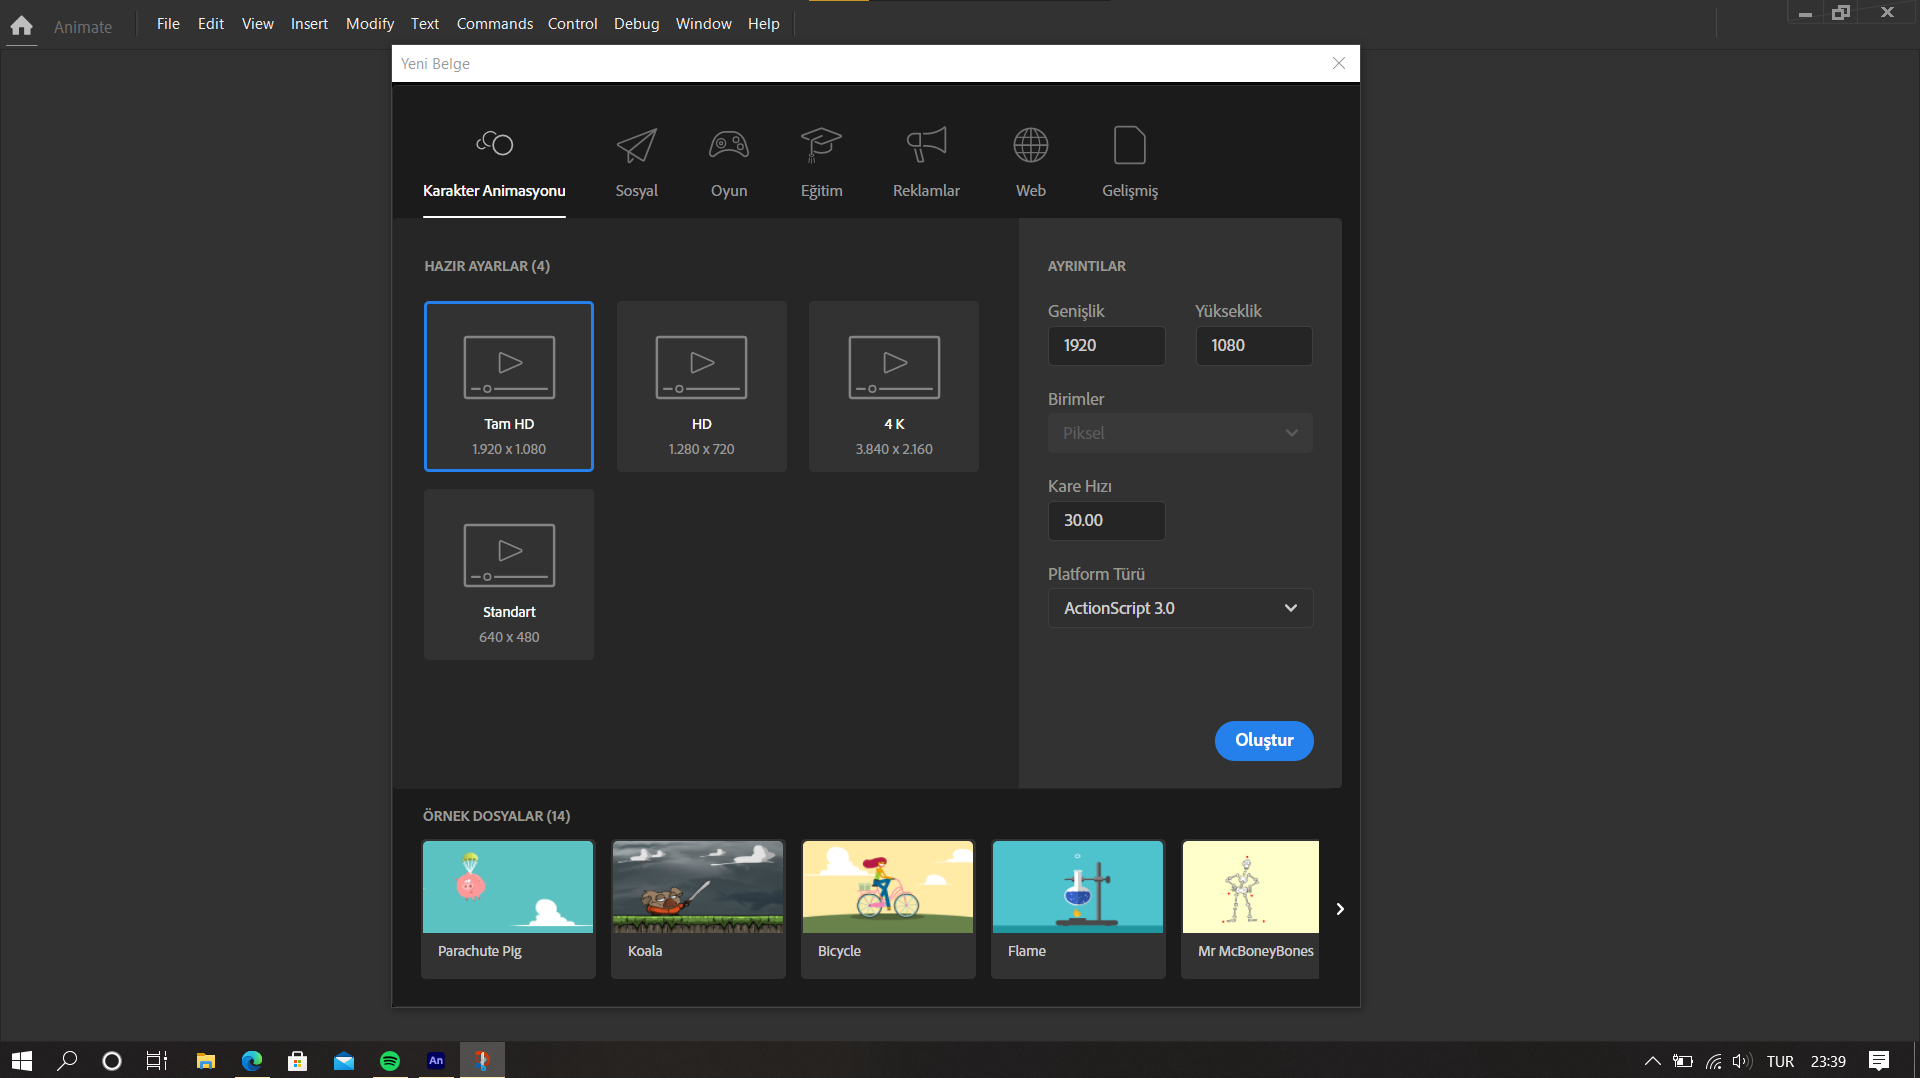
Task: Show next sample files with arrow
Action: pyautogui.click(x=1340, y=909)
